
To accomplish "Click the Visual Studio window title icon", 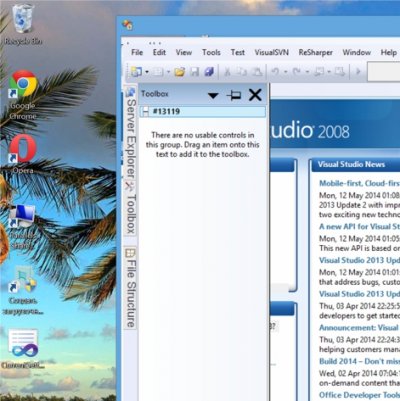I will point(127,25).
